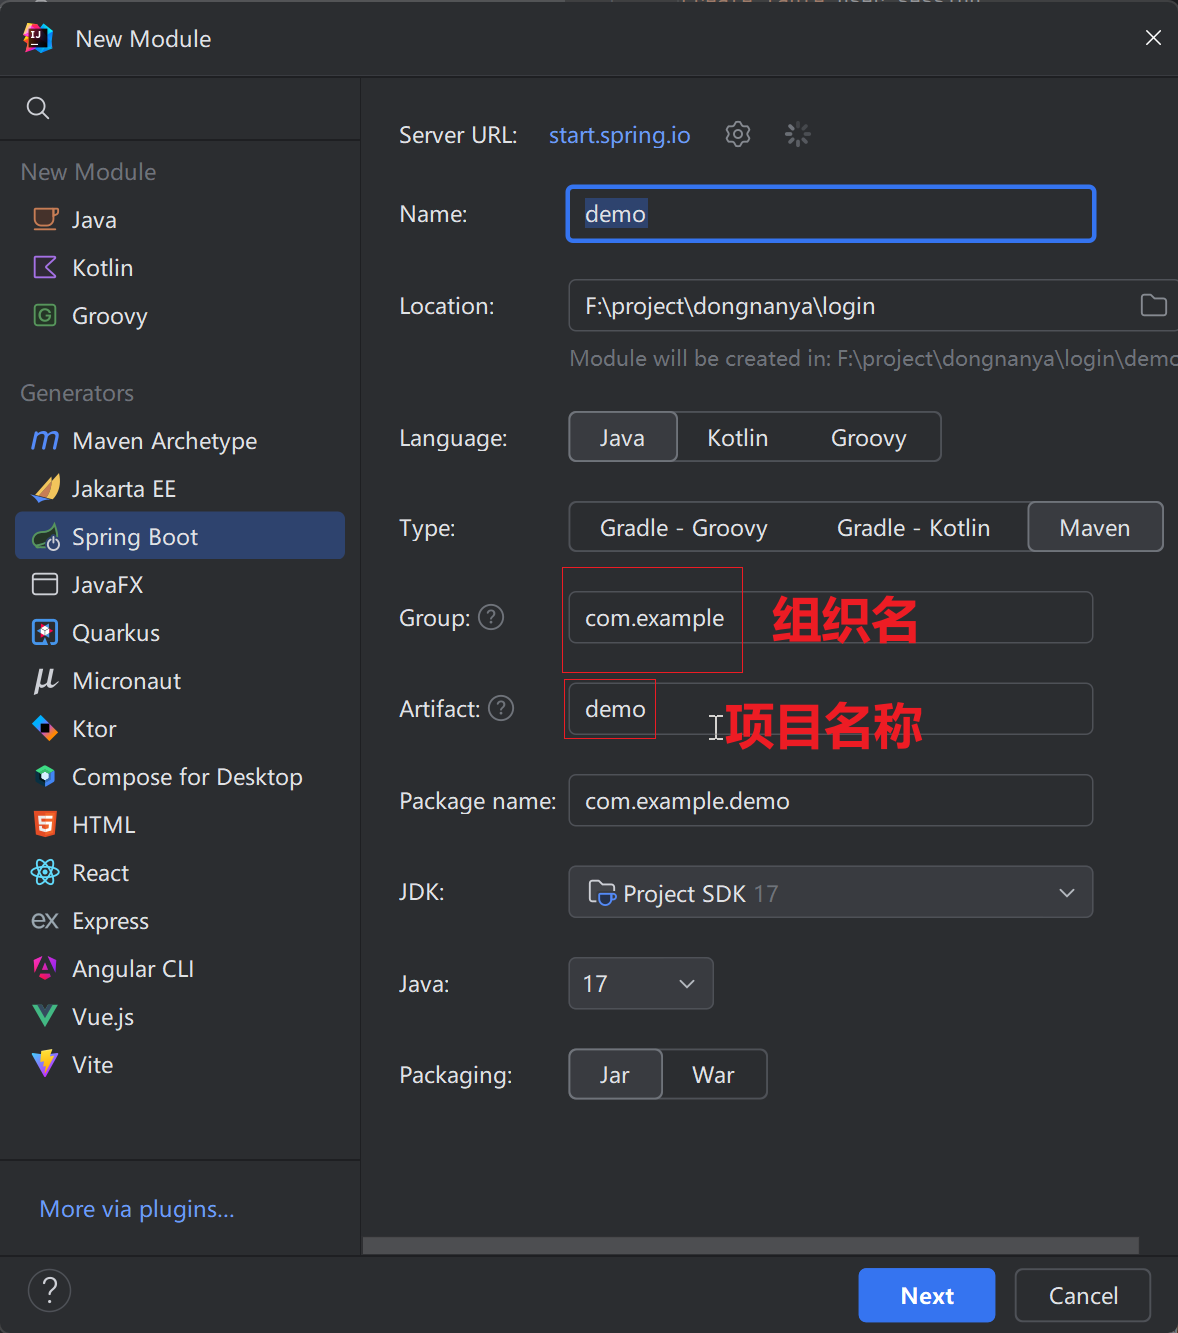Viewport: 1178px width, 1333px height.
Task: Click the Groovy logo icon
Action: coord(45,315)
